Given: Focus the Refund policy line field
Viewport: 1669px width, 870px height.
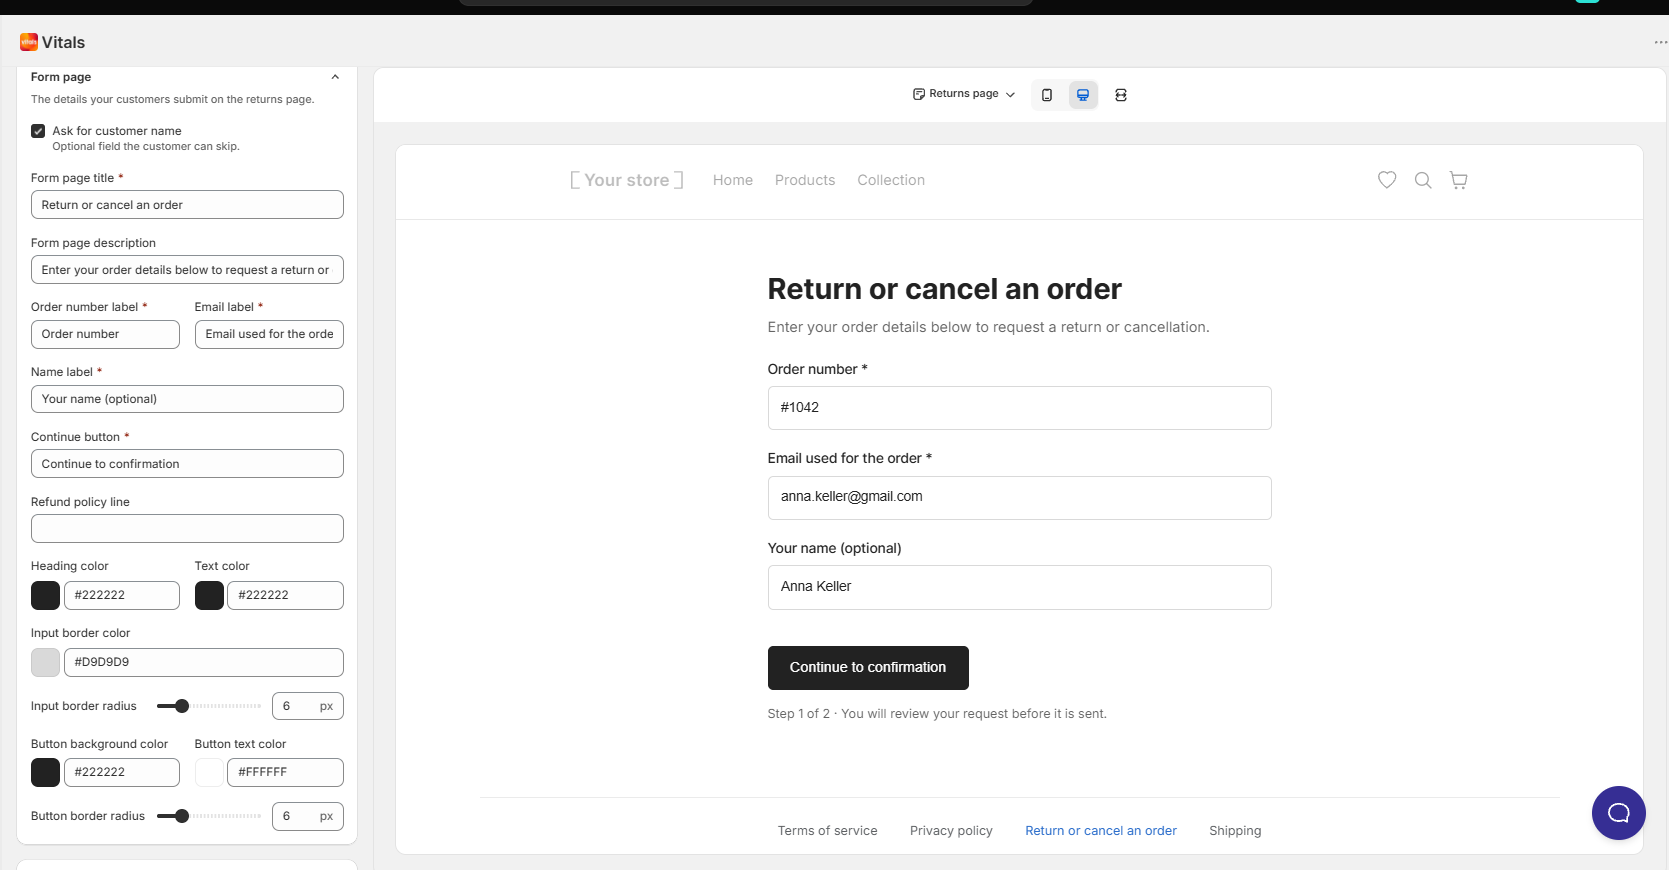Looking at the screenshot, I should point(187,529).
